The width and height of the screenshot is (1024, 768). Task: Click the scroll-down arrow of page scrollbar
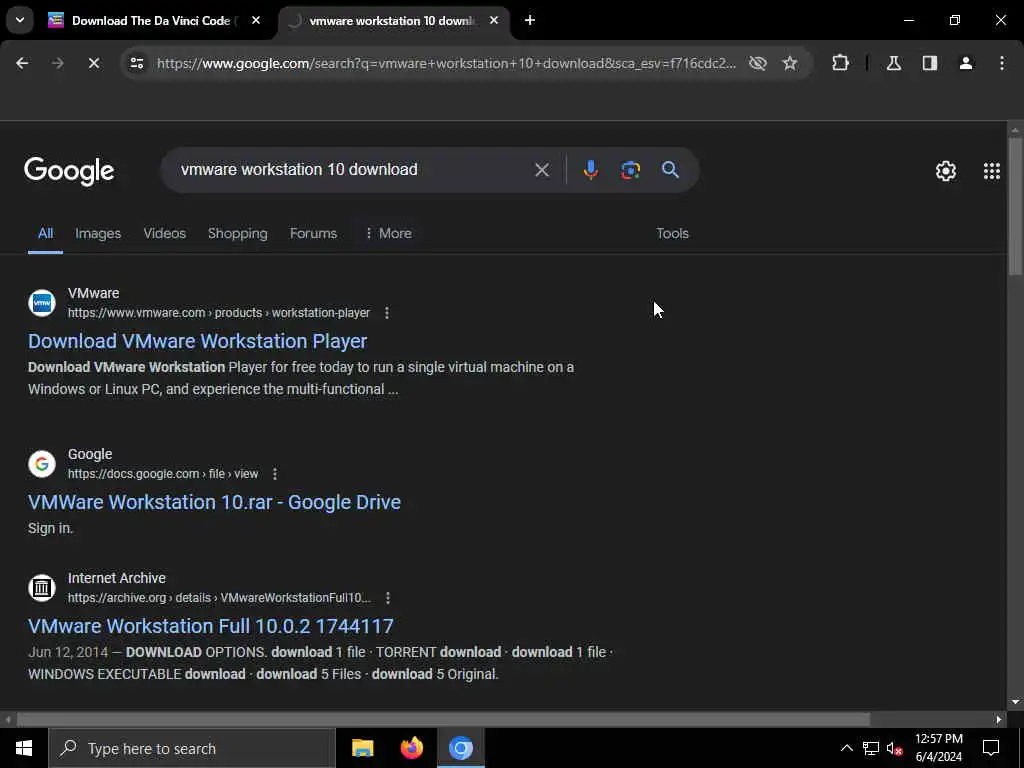point(1015,702)
